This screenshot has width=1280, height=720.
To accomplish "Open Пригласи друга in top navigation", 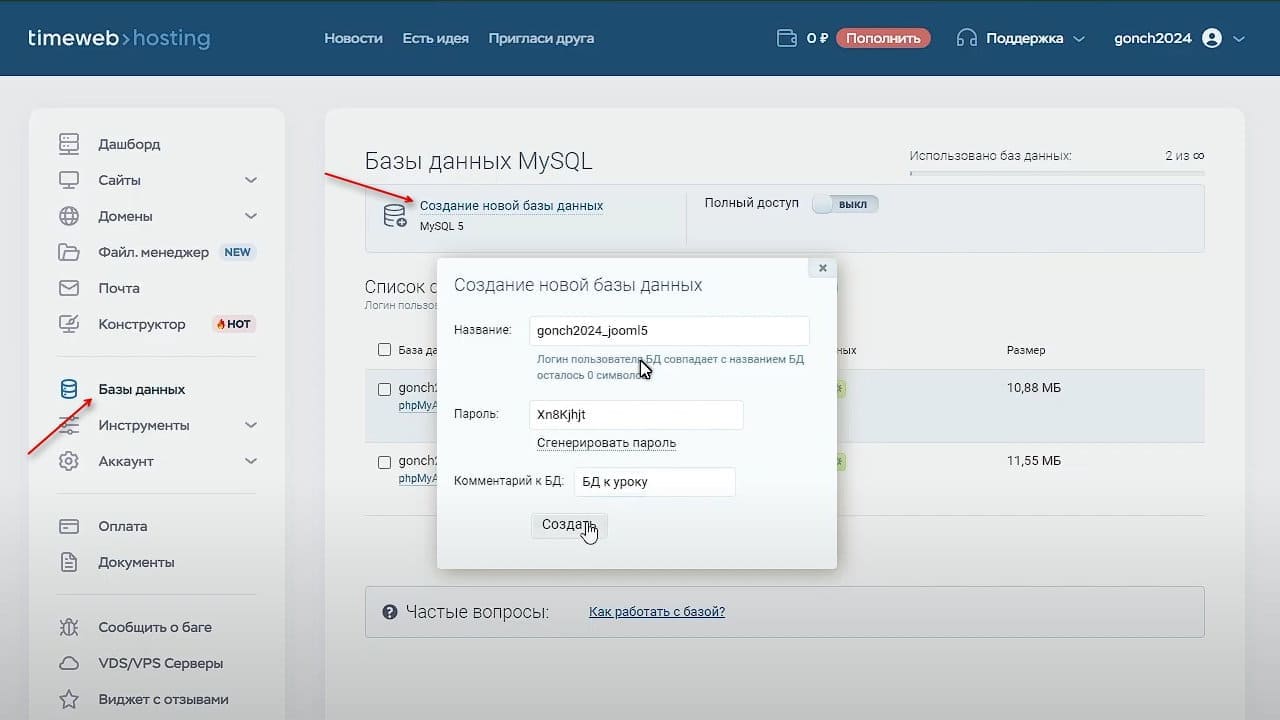I will point(541,38).
